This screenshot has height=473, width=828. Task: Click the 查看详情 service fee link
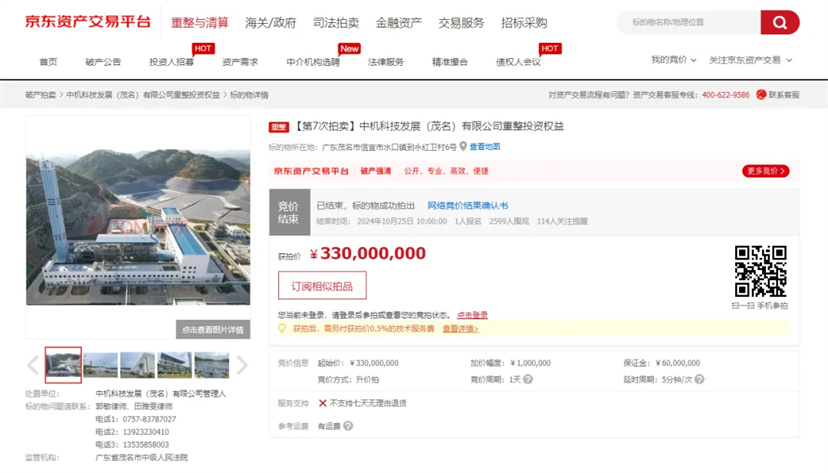pos(460,328)
